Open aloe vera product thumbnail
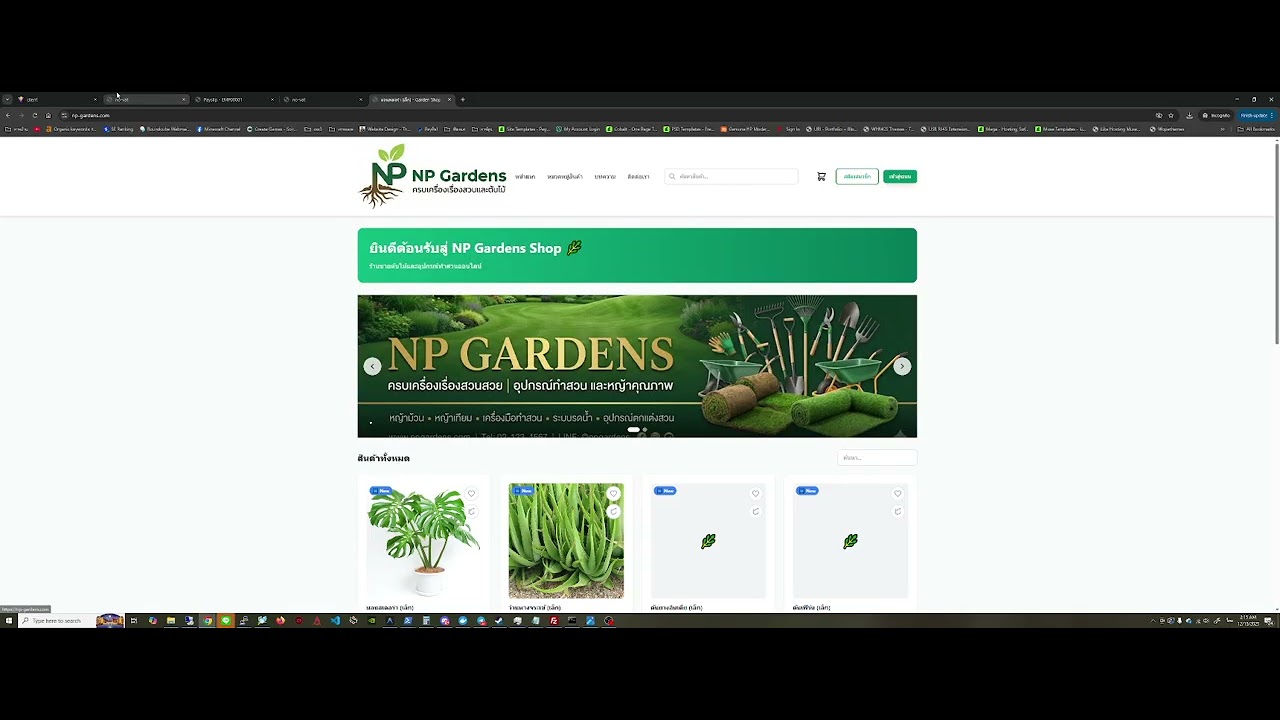The height and width of the screenshot is (720, 1280). (x=566, y=541)
